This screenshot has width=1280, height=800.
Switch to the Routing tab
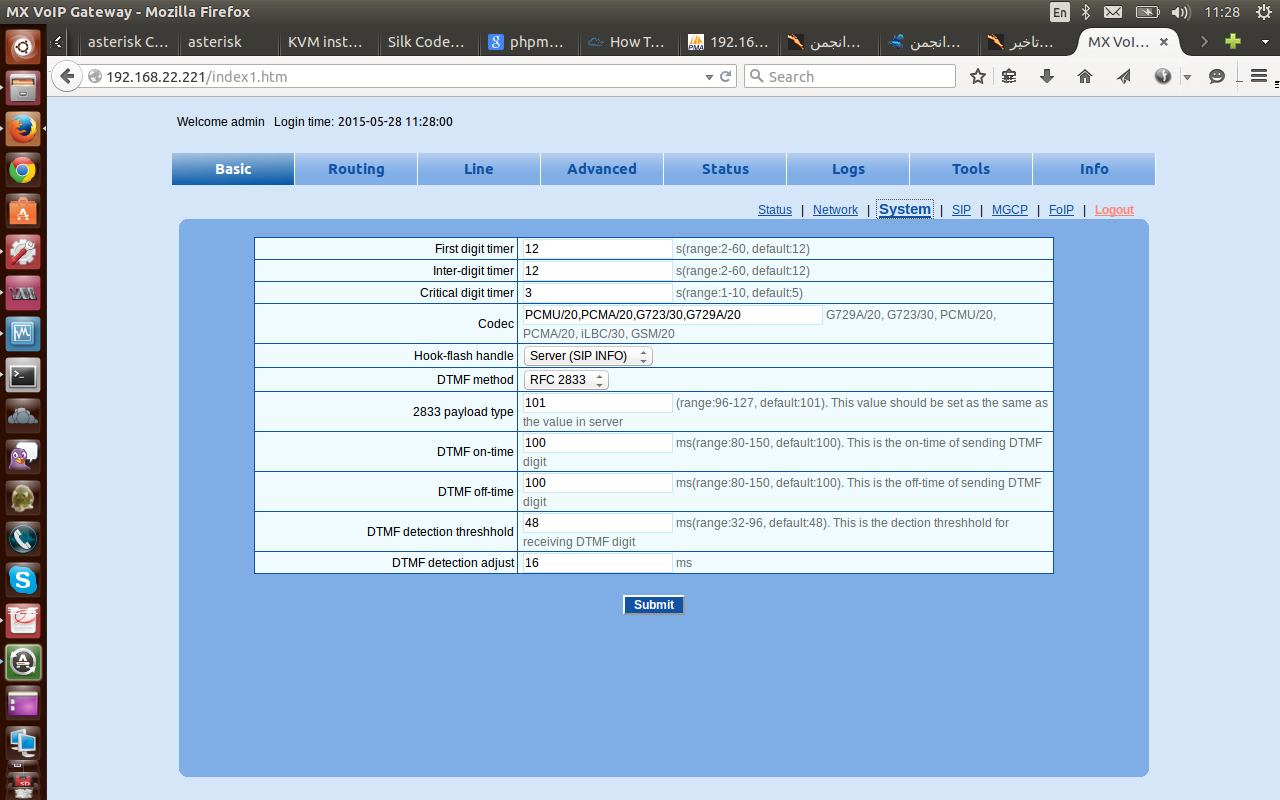pyautogui.click(x=356, y=169)
